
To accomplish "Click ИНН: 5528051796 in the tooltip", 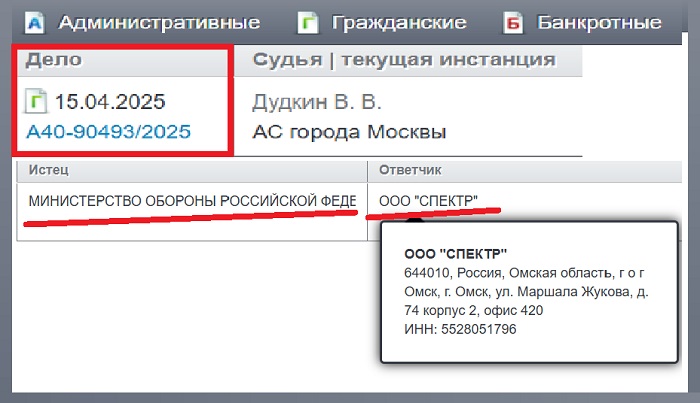I will click(x=460, y=329).
